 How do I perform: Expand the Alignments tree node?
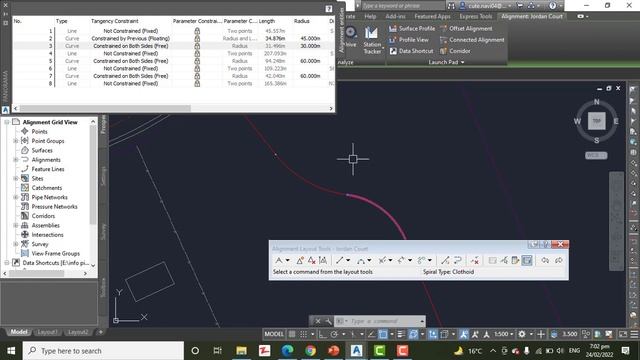16,160
